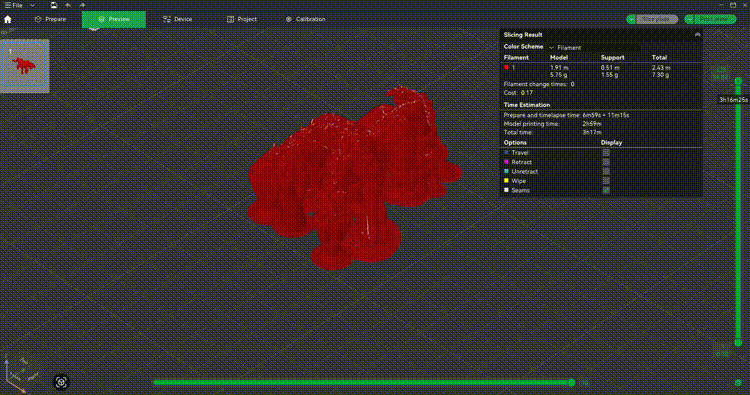Click the Print plate button

(714, 19)
